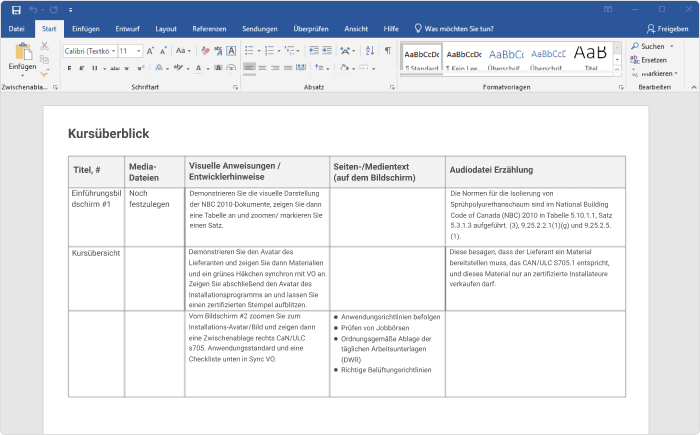This screenshot has width=700, height=435.
Task: Click the Freigeben share button
Action: coord(667,29)
